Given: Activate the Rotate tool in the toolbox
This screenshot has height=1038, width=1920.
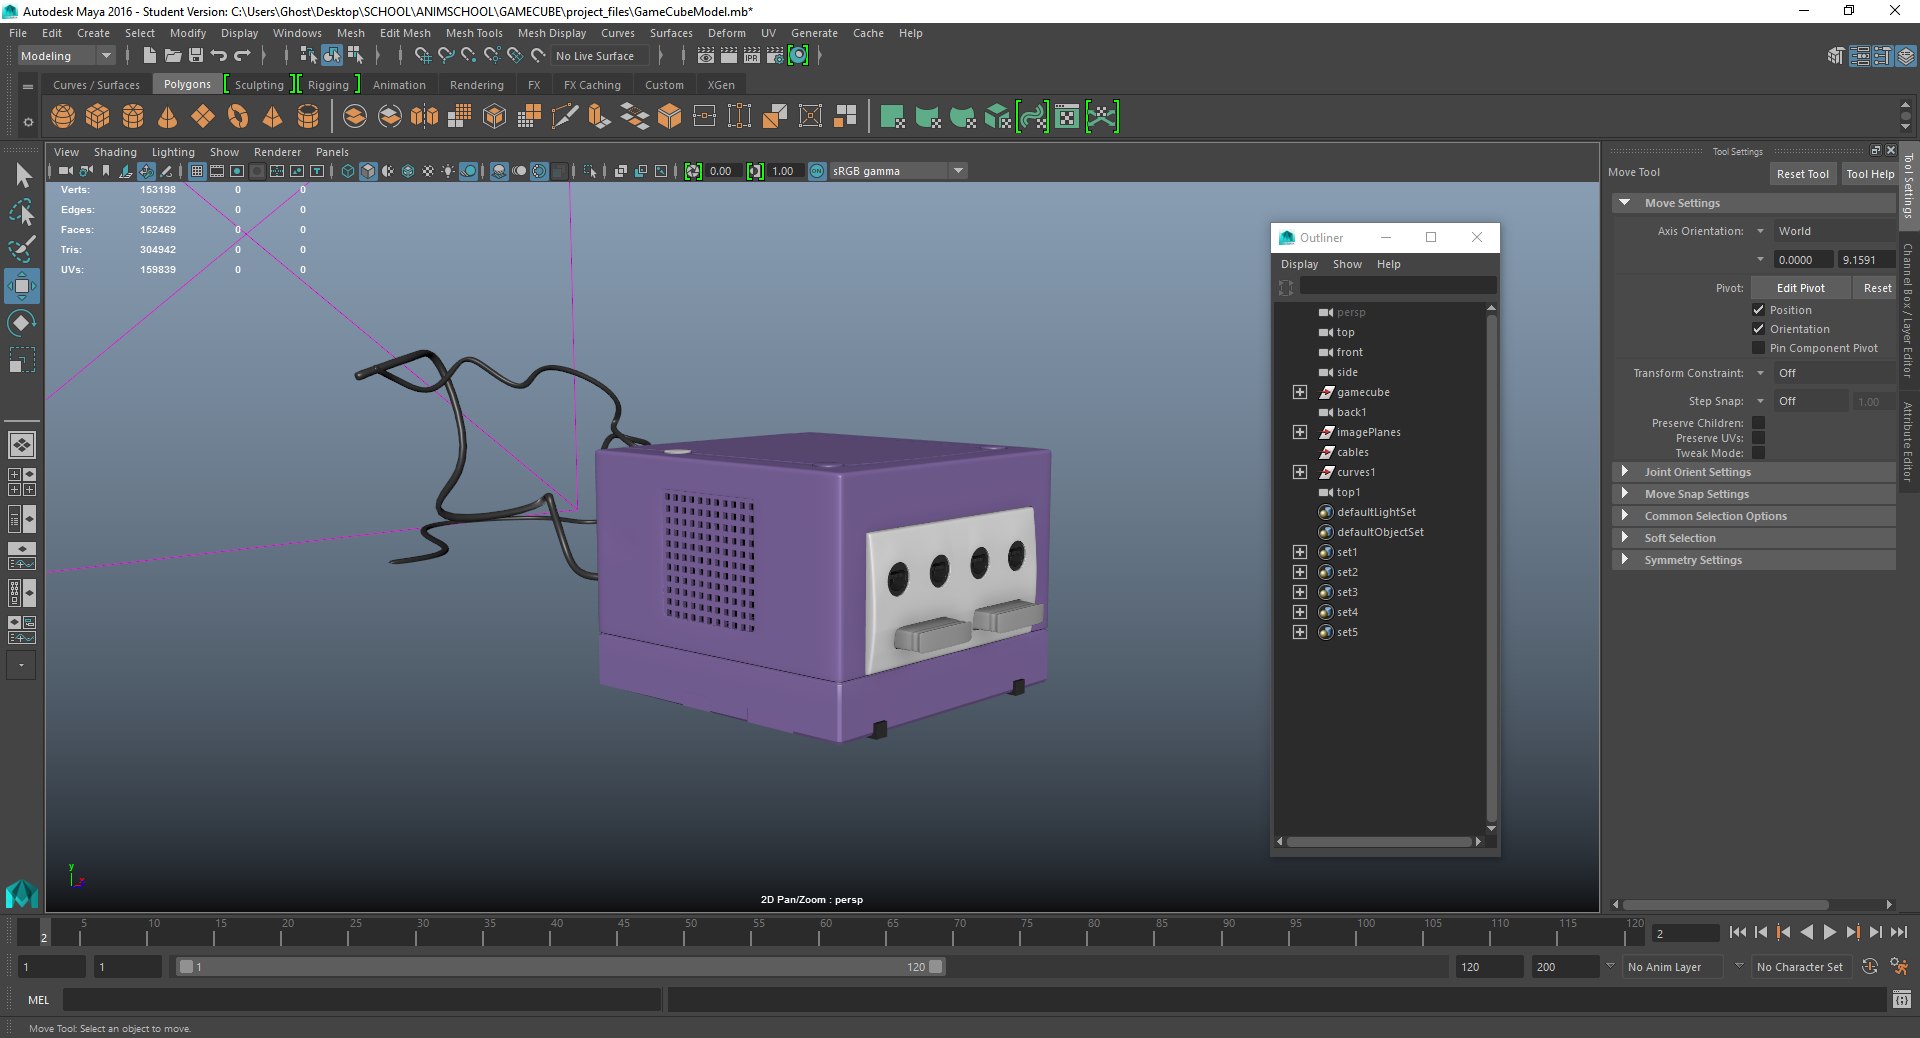Looking at the screenshot, I should [22, 323].
